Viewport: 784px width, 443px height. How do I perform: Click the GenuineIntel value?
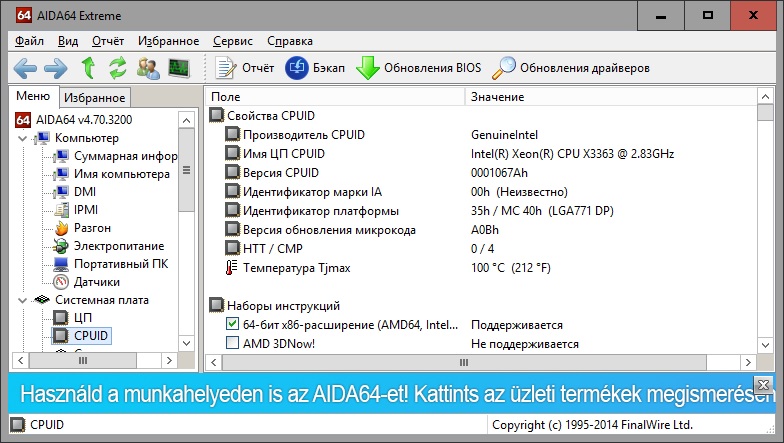pyautogui.click(x=504, y=134)
